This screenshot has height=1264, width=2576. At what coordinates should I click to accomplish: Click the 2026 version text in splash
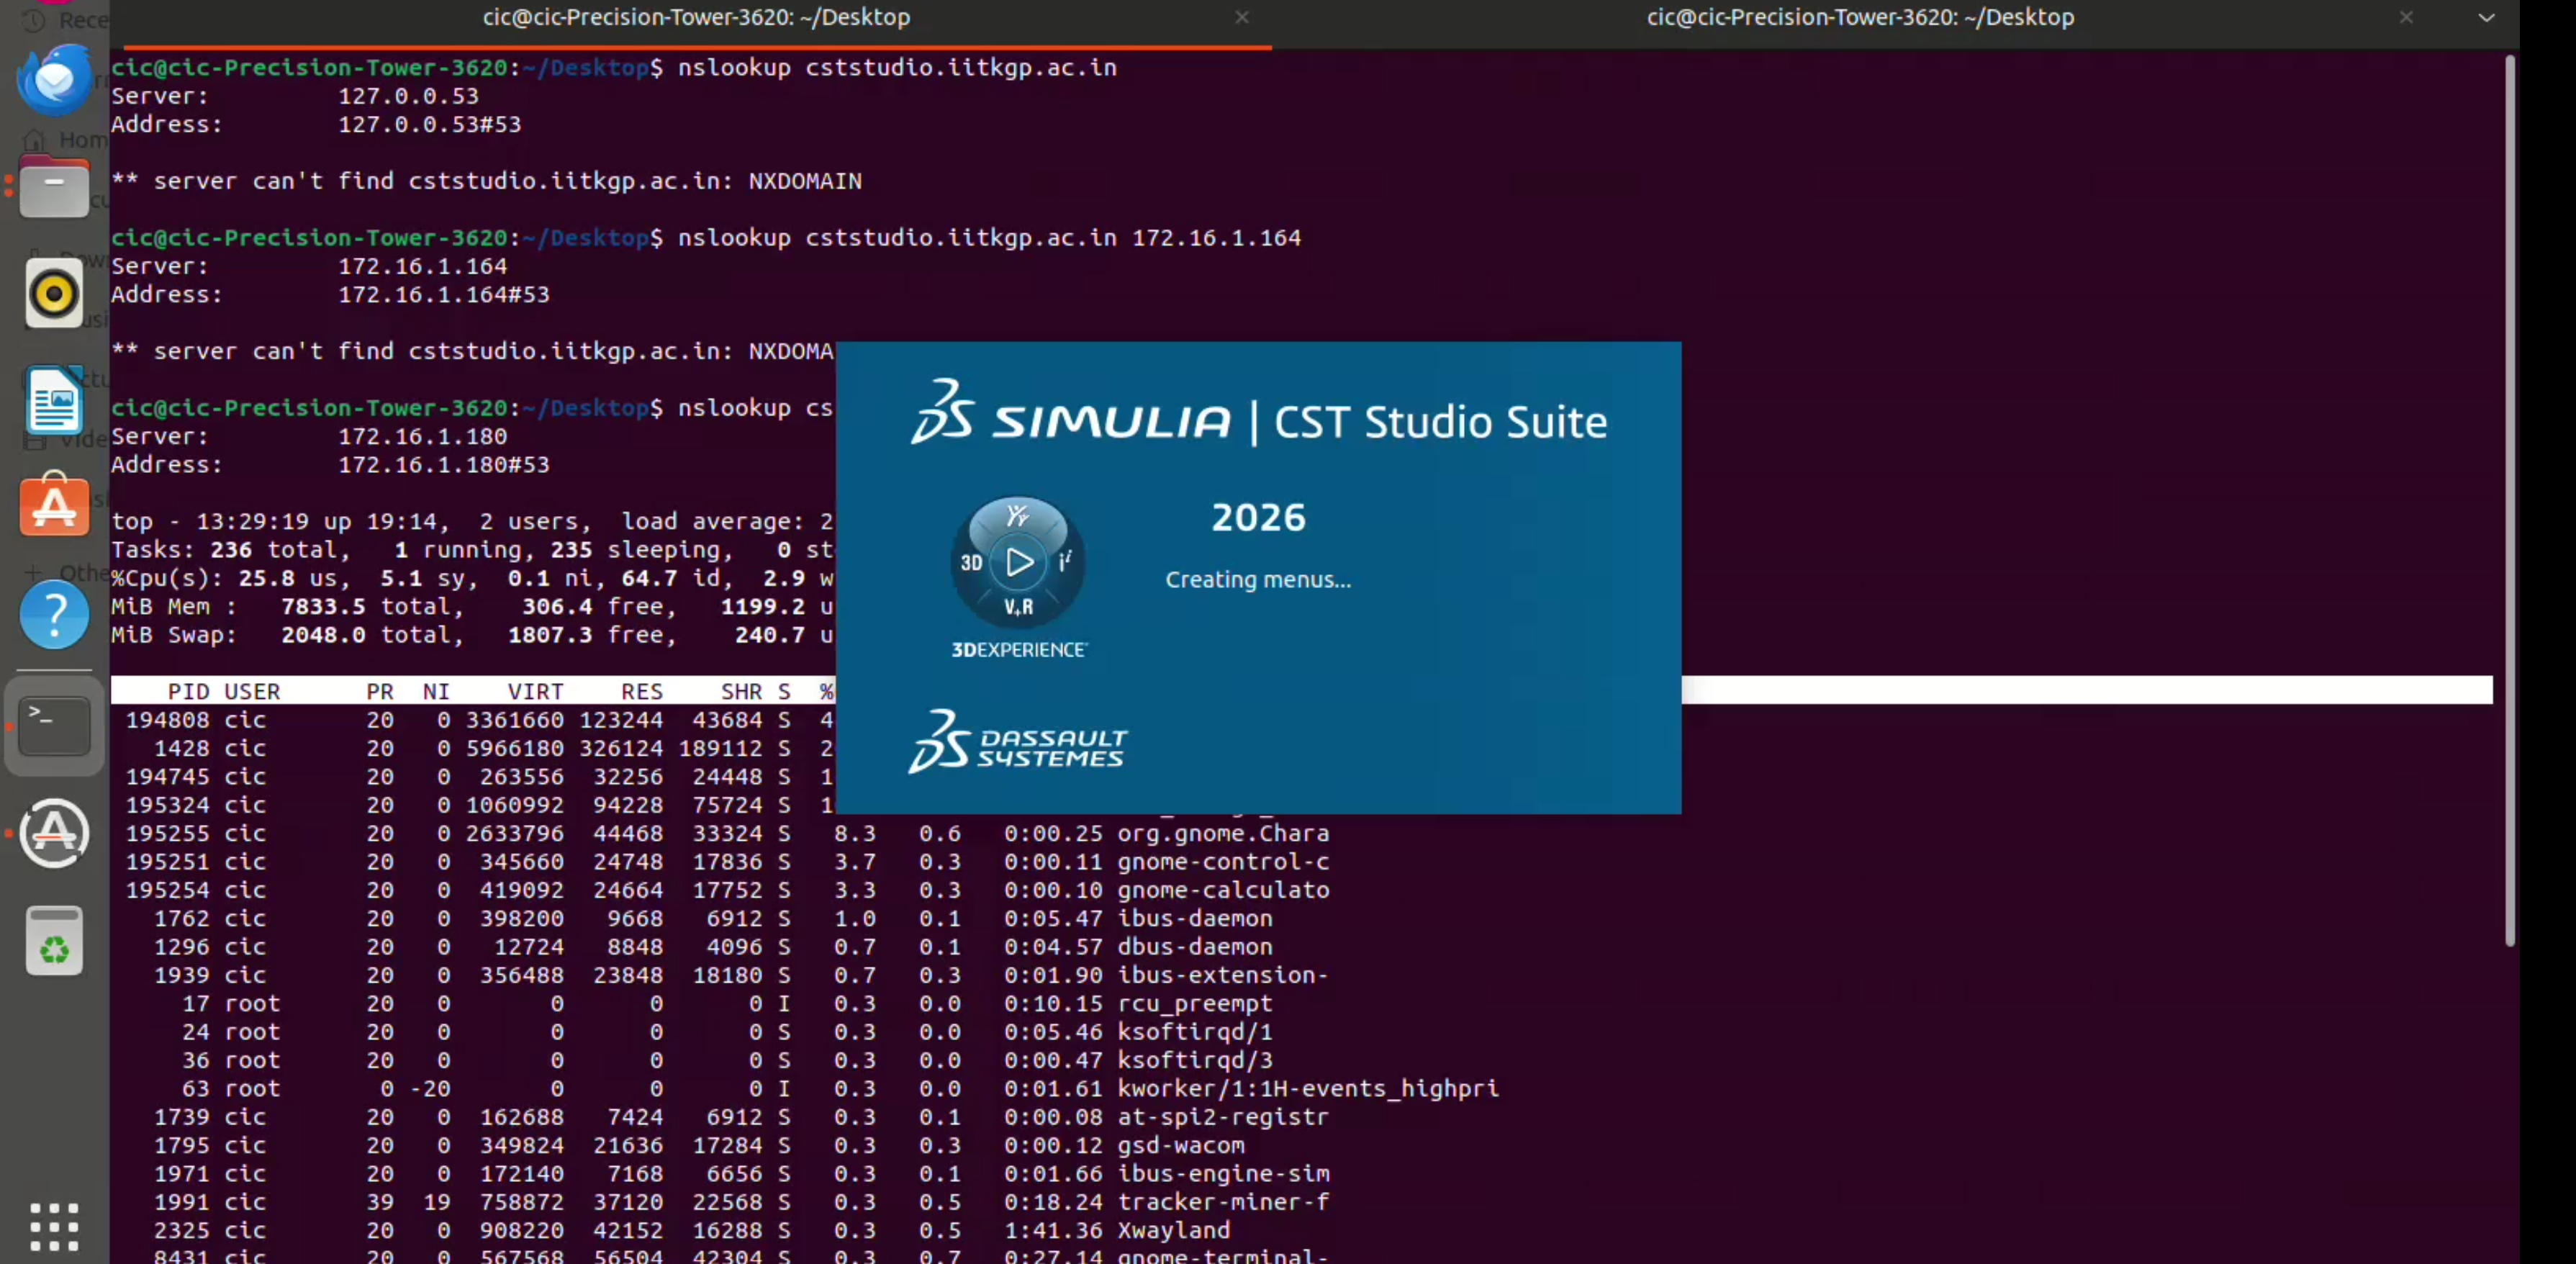(x=1258, y=517)
